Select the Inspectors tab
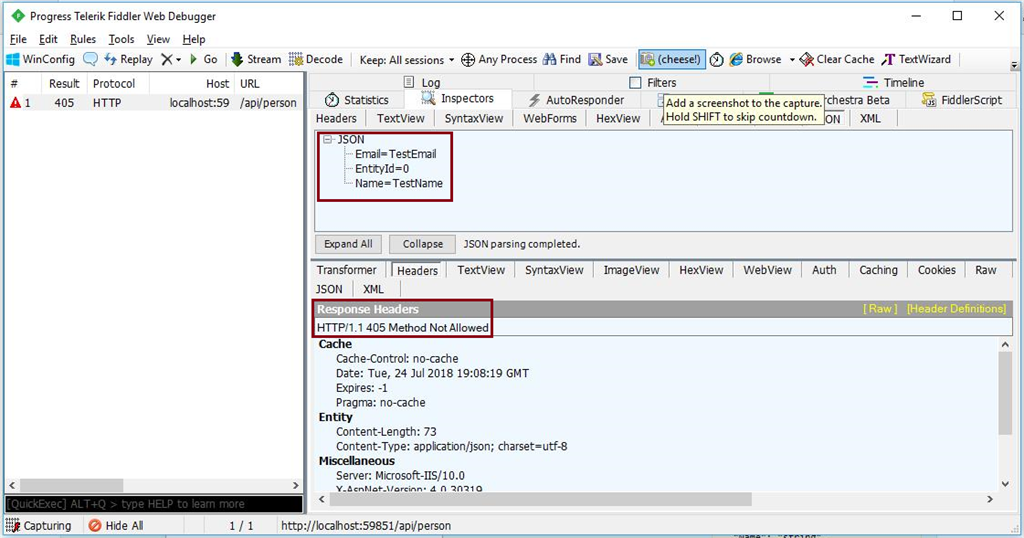Image resolution: width=1024 pixels, height=538 pixels. point(457,99)
